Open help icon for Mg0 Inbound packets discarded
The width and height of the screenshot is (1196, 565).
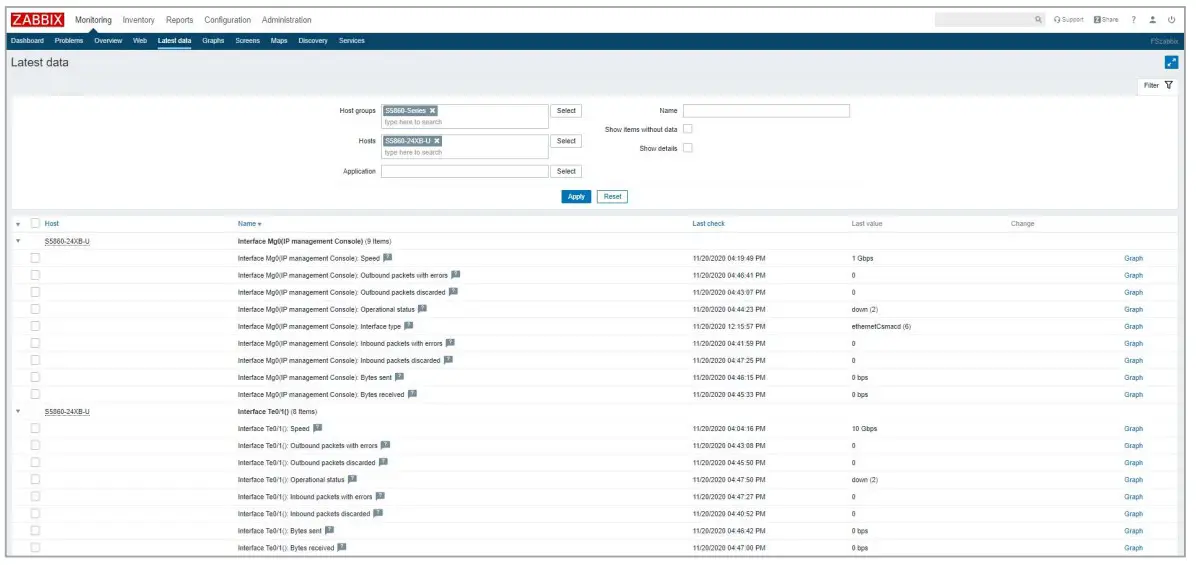pyautogui.click(x=448, y=360)
